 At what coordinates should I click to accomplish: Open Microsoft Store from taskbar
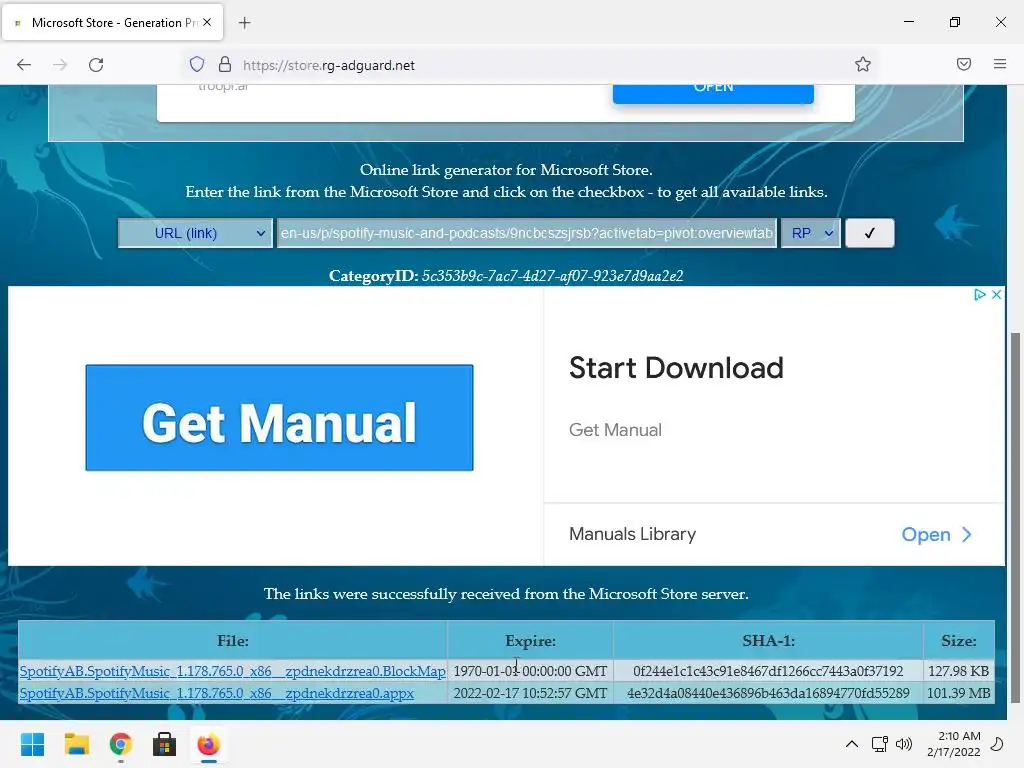click(165, 744)
